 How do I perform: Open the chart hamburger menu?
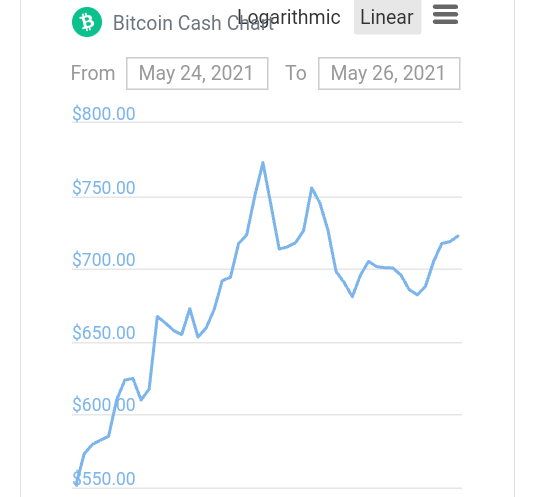click(x=445, y=14)
